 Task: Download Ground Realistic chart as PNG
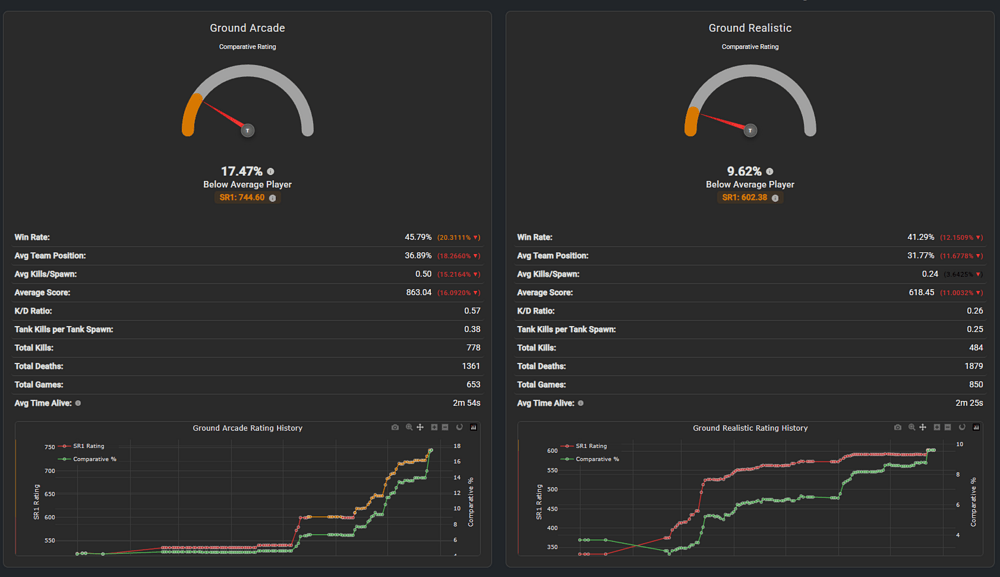(x=897, y=427)
